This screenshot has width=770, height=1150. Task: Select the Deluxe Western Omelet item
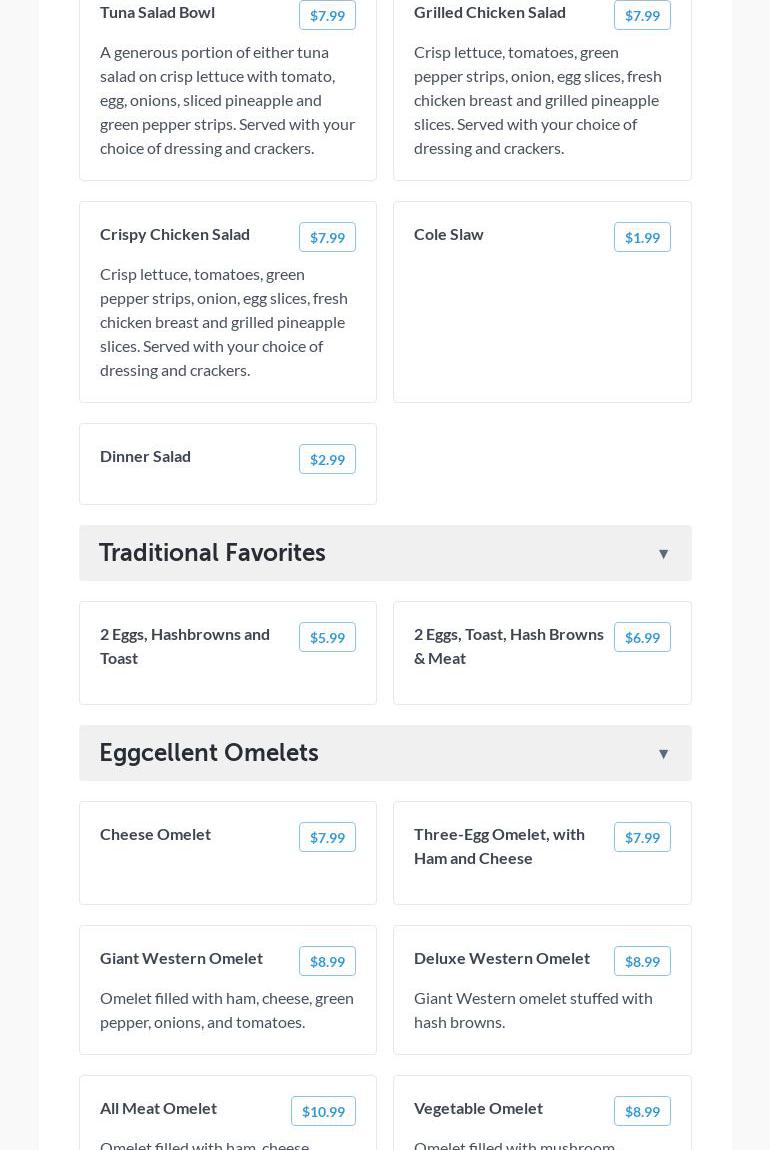502,958
